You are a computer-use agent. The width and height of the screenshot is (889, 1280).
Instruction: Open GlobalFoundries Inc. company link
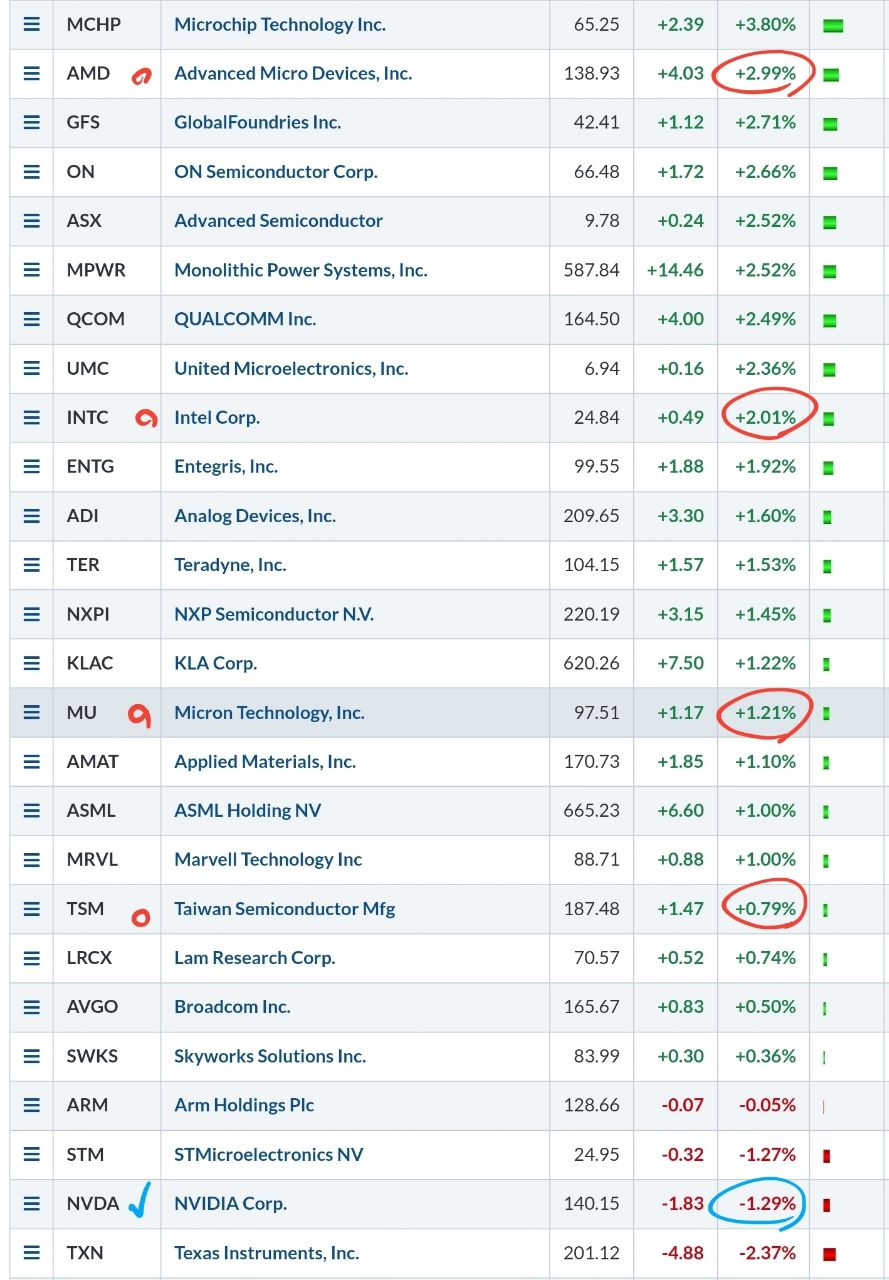pyautogui.click(x=258, y=122)
